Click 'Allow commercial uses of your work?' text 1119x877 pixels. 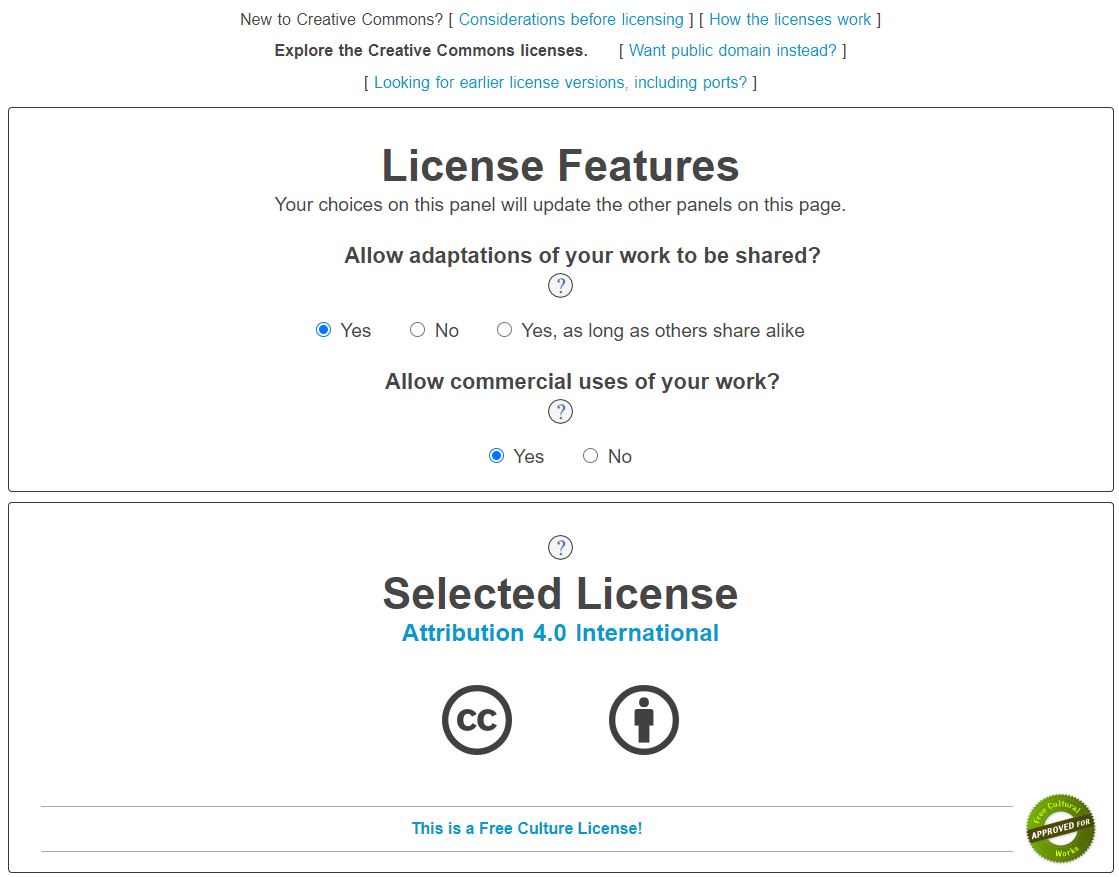582,381
